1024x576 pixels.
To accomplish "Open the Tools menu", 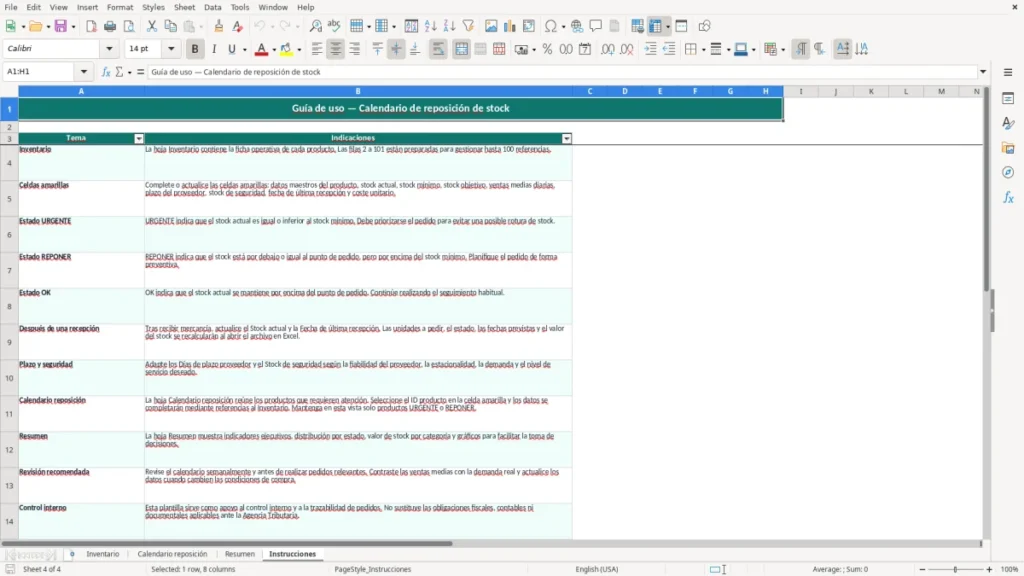I will pos(240,7).
